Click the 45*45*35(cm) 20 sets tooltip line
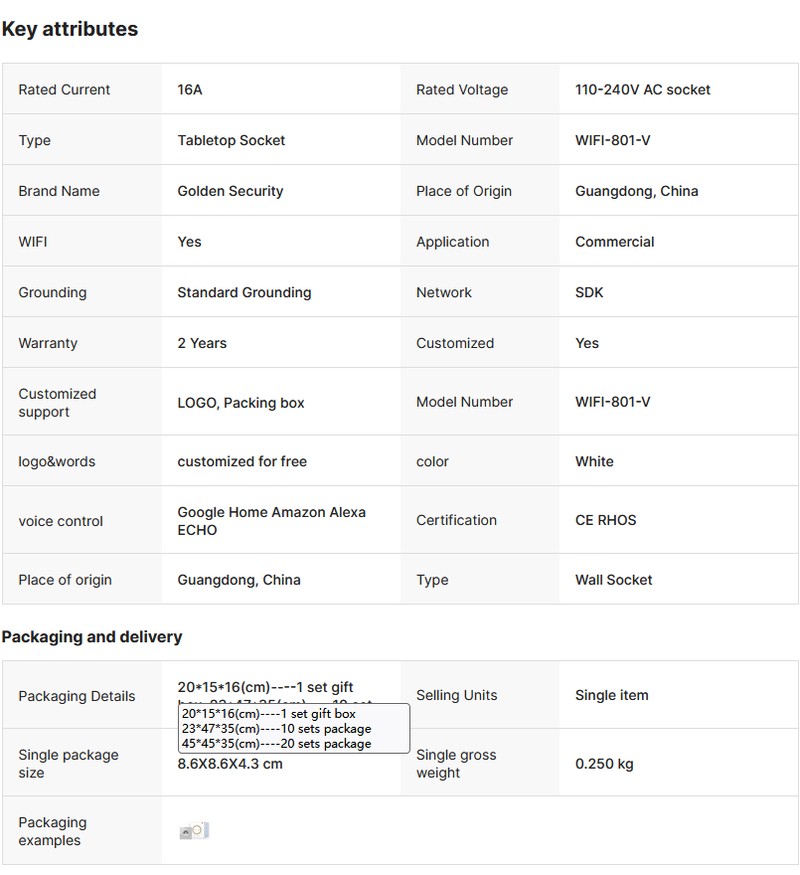The height and width of the screenshot is (875, 800). [x=276, y=744]
